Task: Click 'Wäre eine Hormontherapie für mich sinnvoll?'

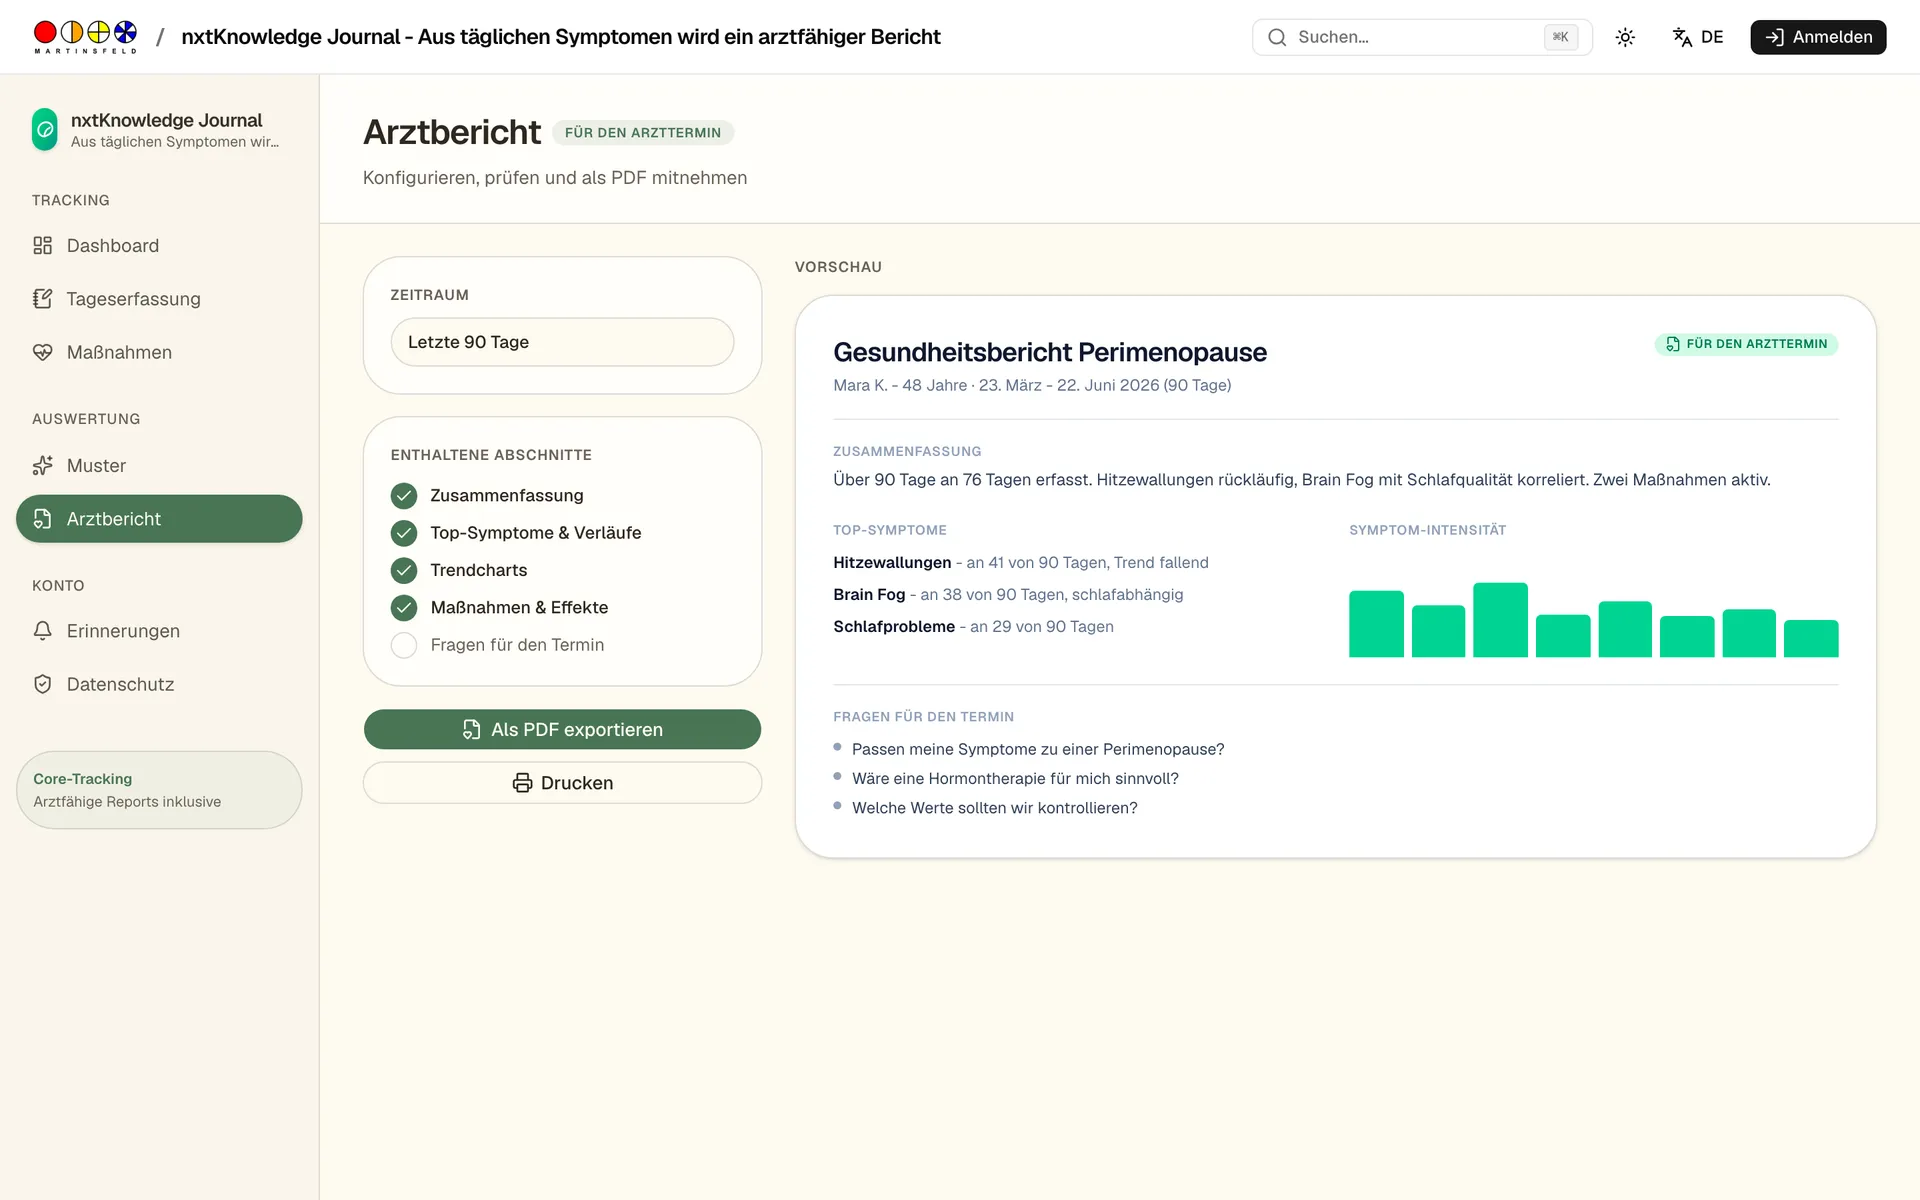Action: 1015,779
